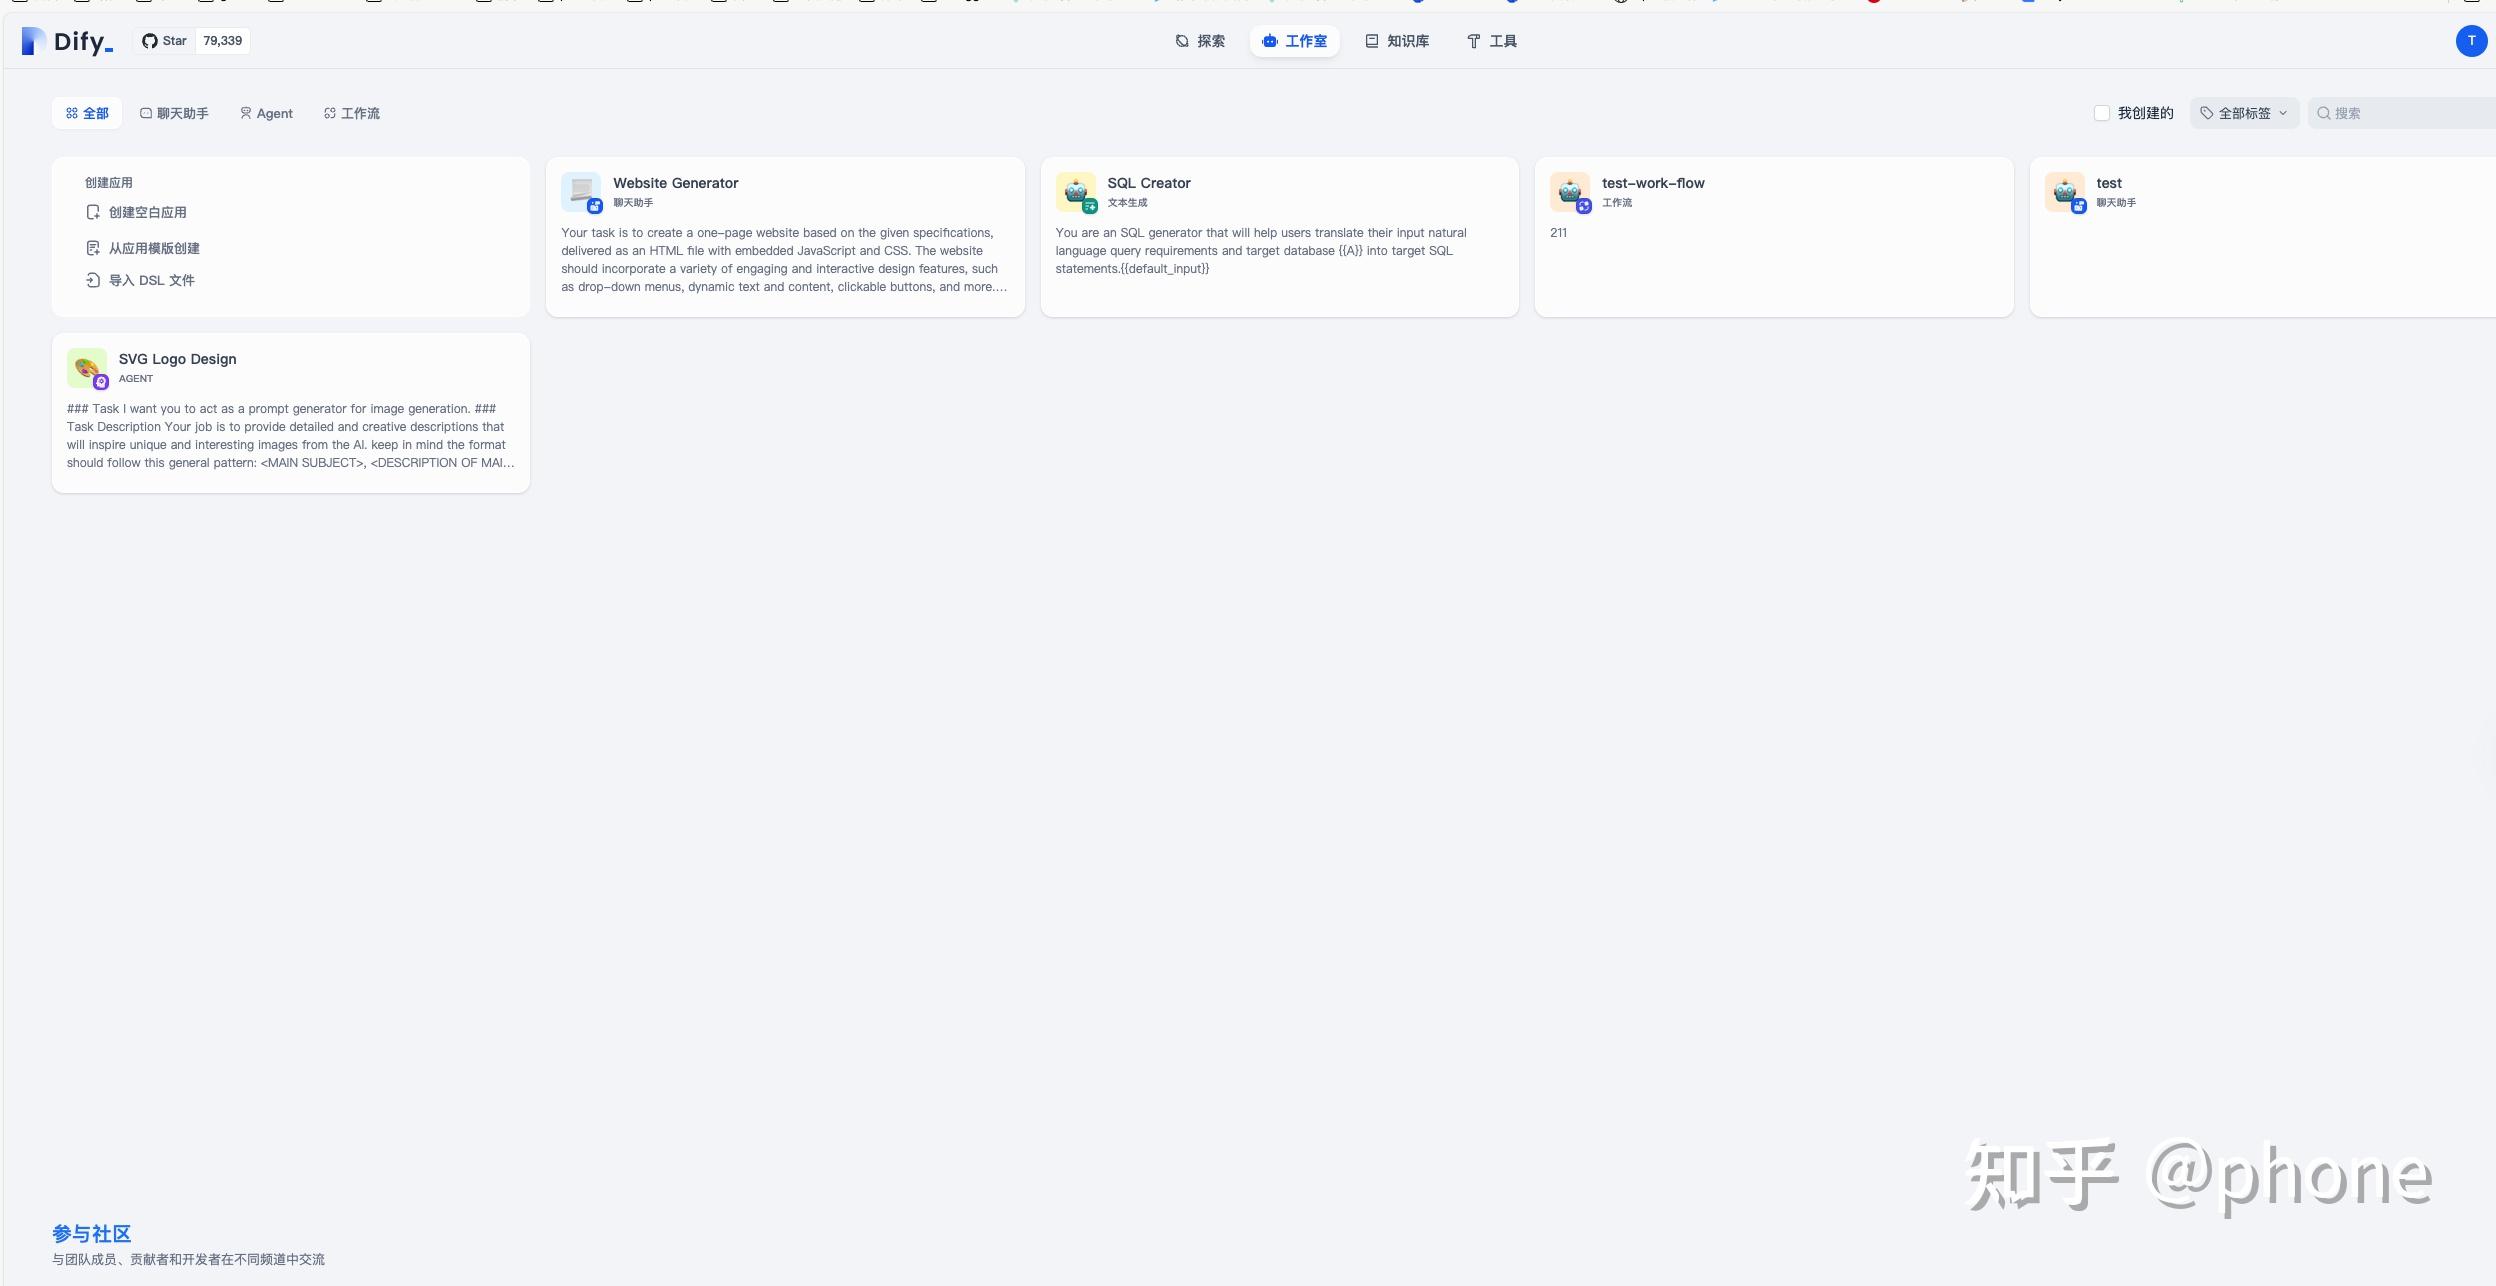Click the user avatar T
The height and width of the screenshot is (1286, 2496).
(2470, 41)
